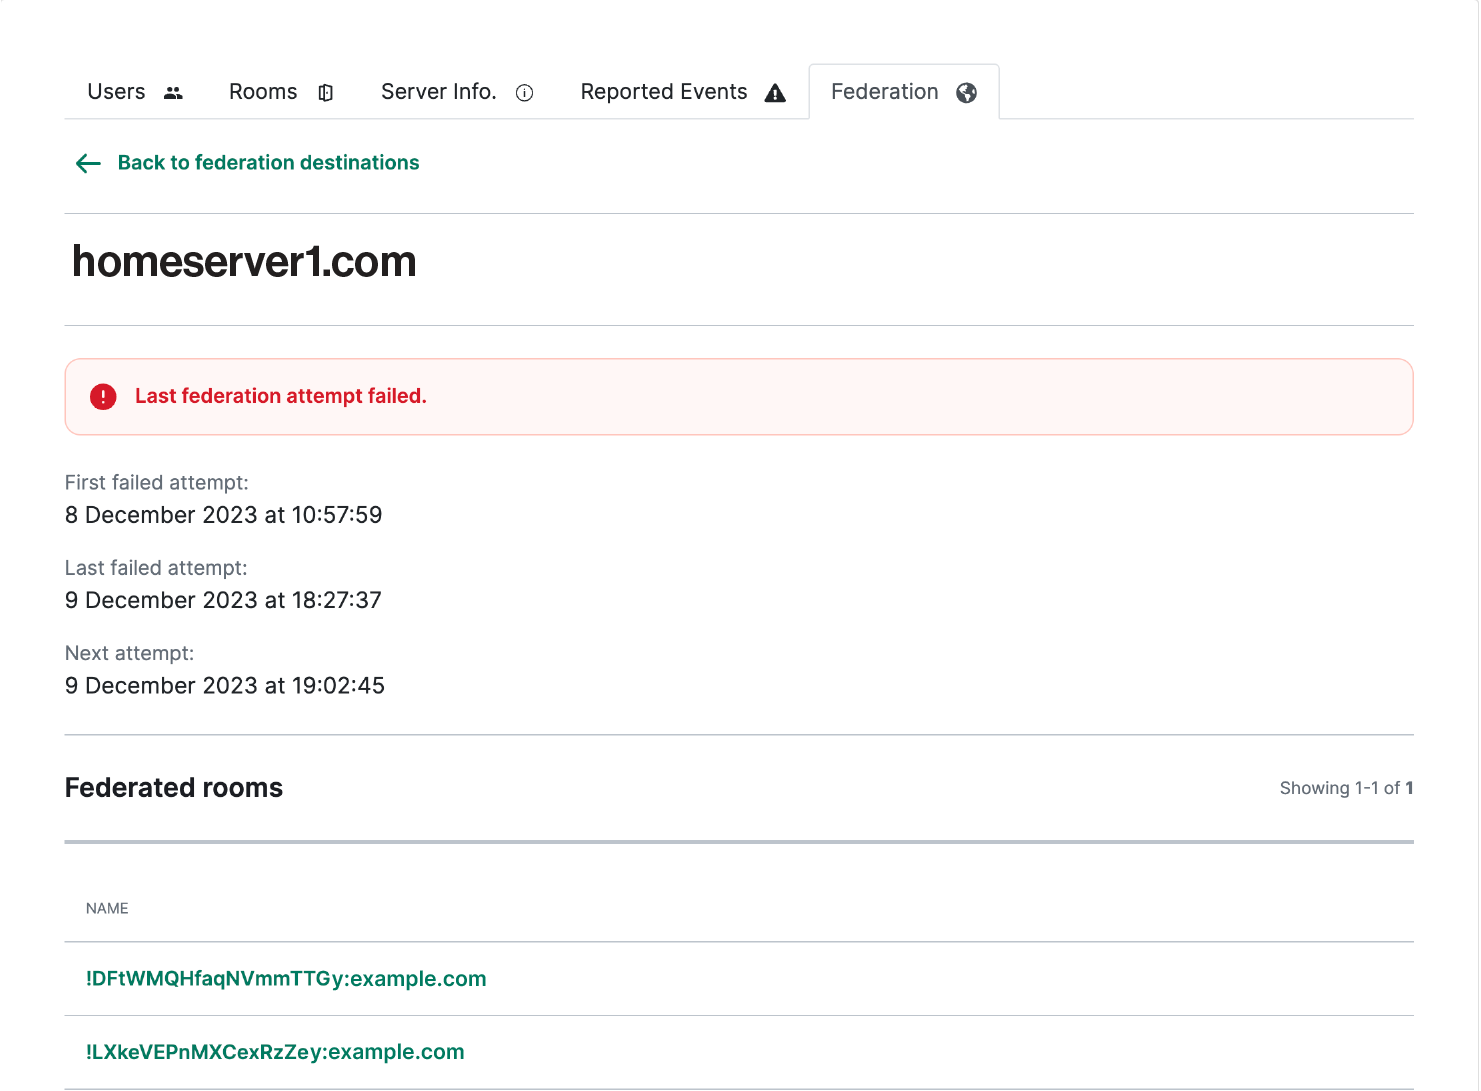This screenshot has height=1091, width=1481.
Task: Click the NAME column header
Action: (107, 909)
